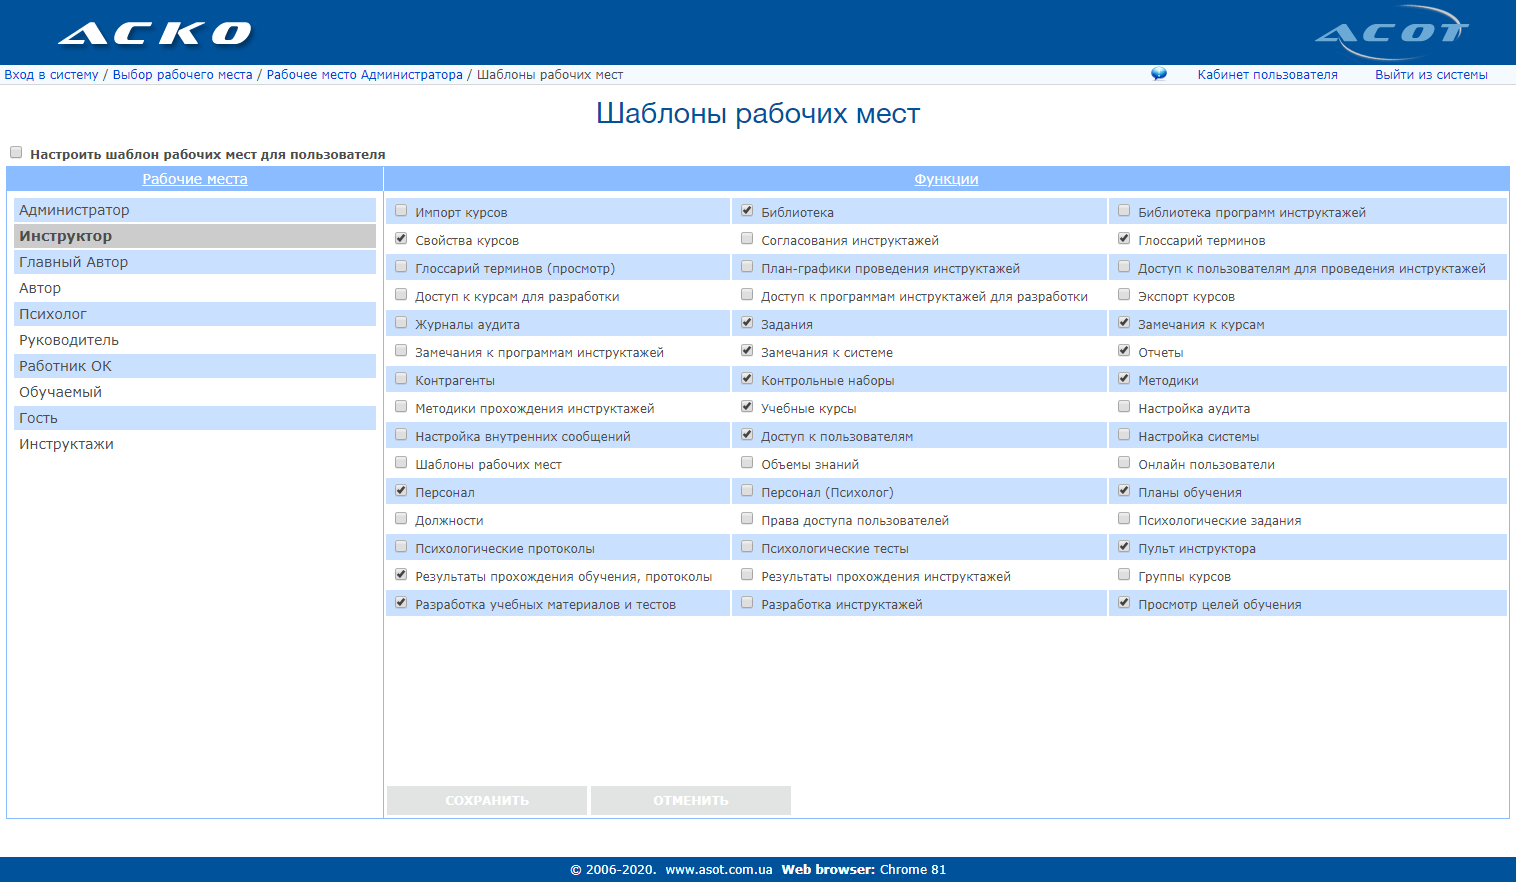
Task: Open Выбор рабочего места breadcrumb
Action: pyautogui.click(x=183, y=75)
